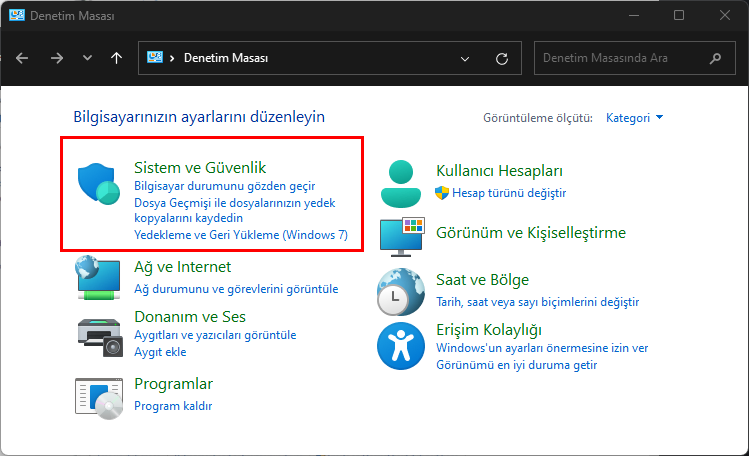Go forward with the right arrow button

click(57, 58)
